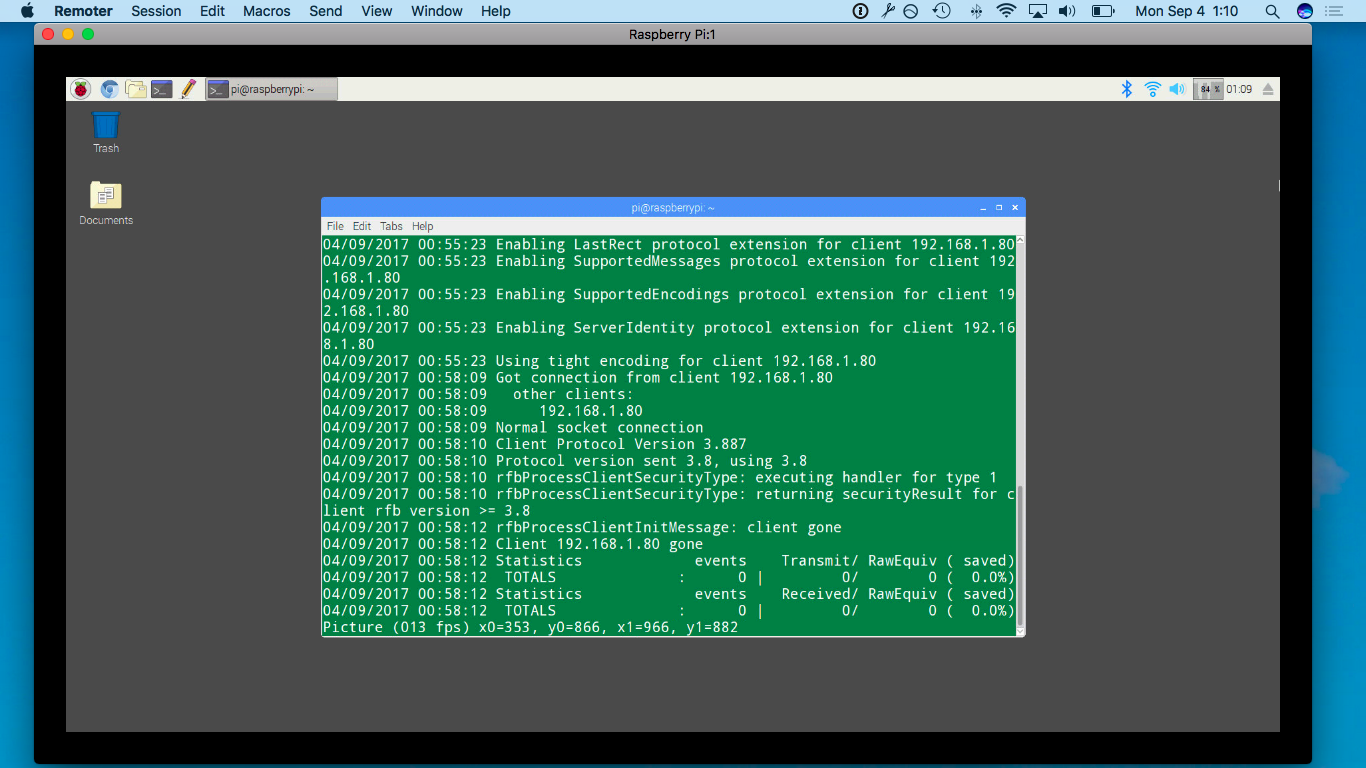Screen dimensions: 1366x768
Task: Click the 'Normal socket connection' log line
Action: (513, 427)
